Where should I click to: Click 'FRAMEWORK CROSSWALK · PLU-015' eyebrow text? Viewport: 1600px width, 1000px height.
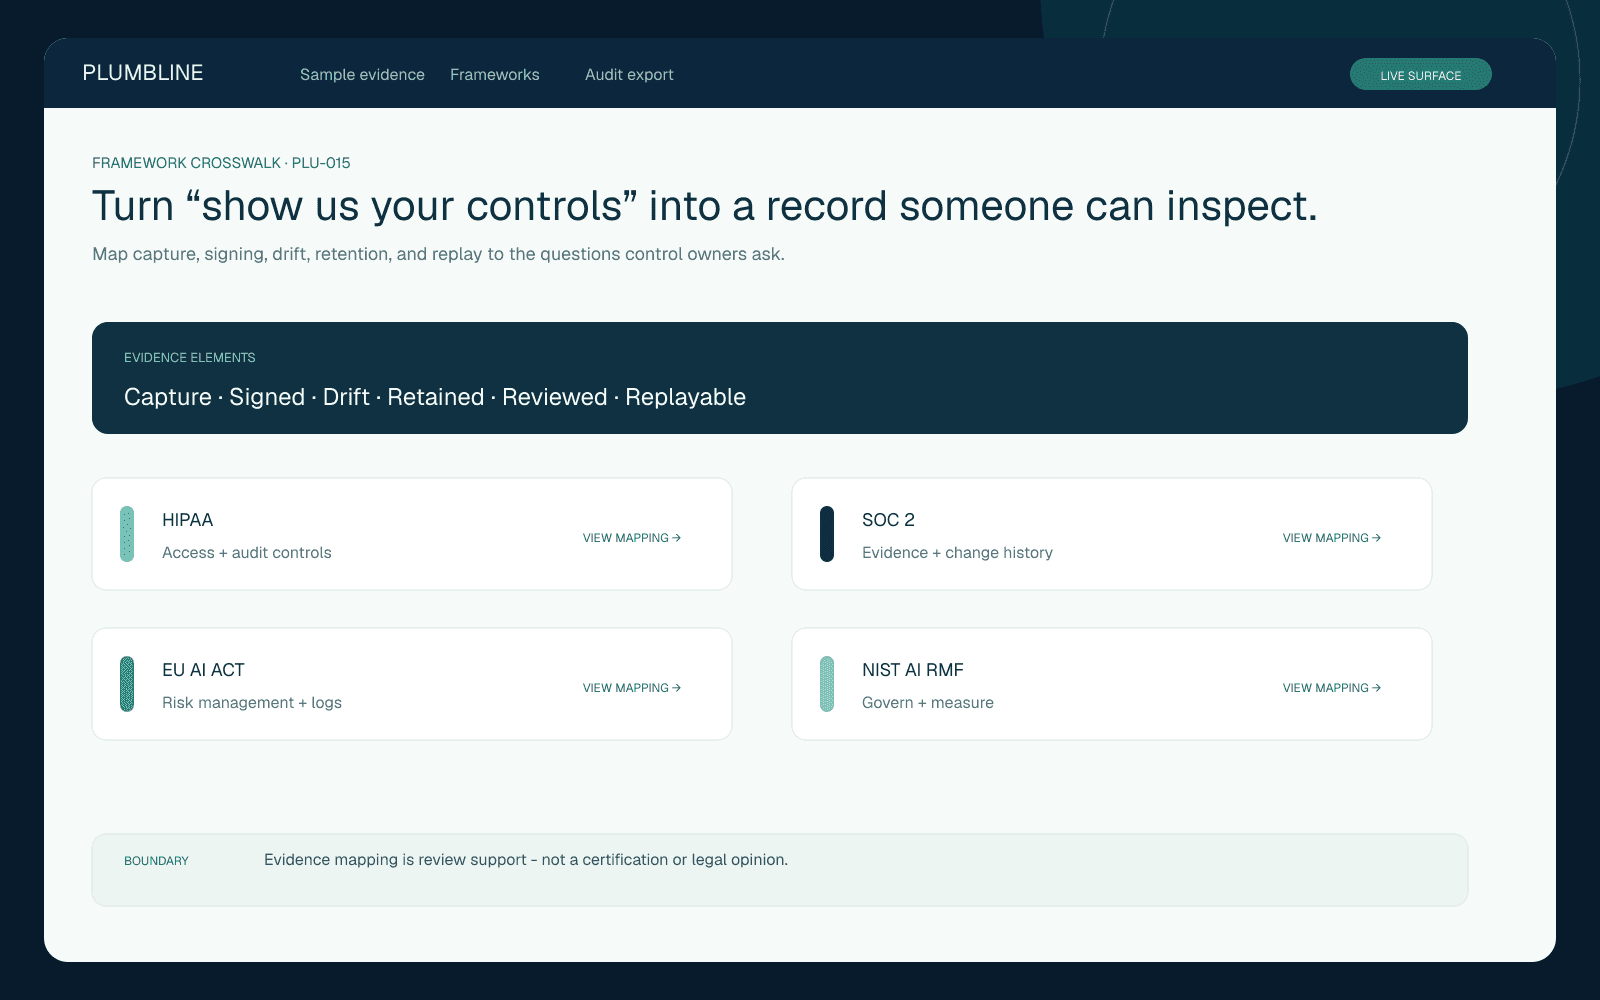pyautogui.click(x=221, y=163)
